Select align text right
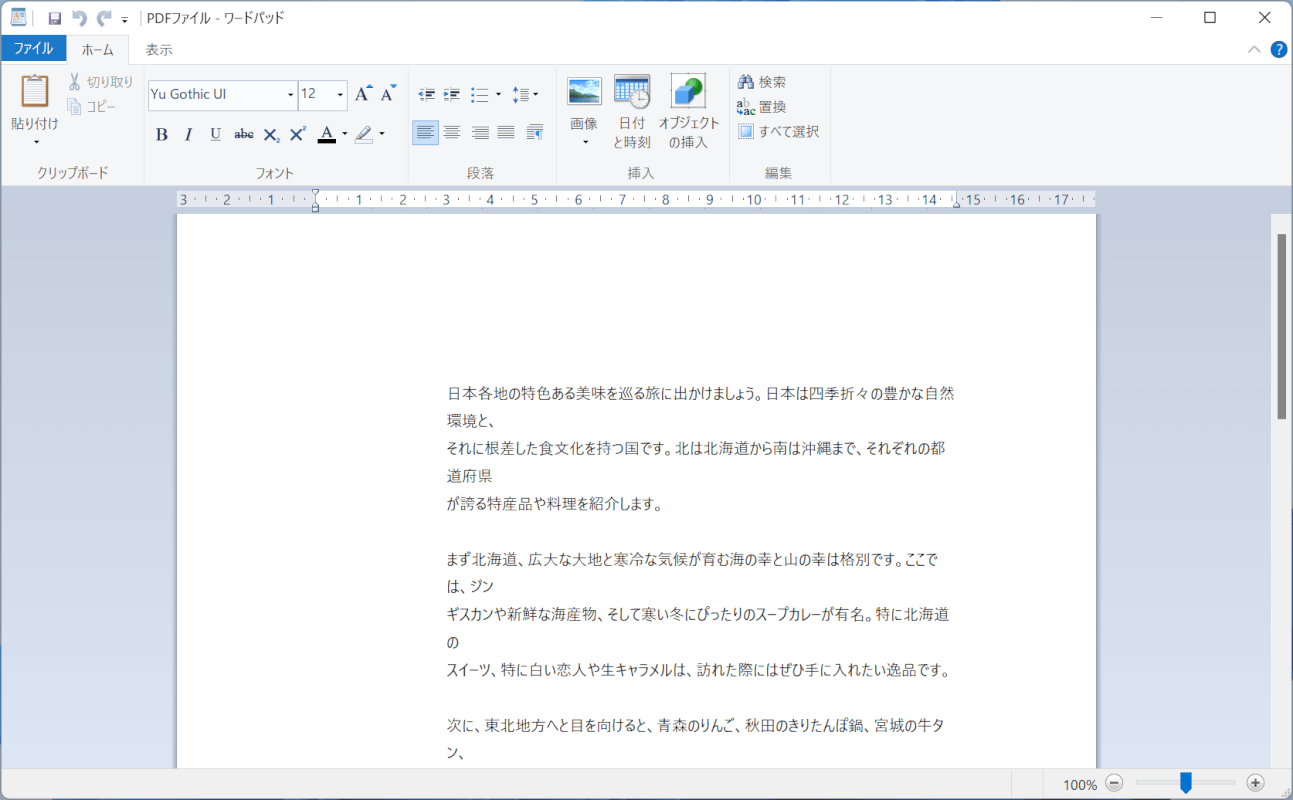The image size is (1293, 800). coord(480,132)
